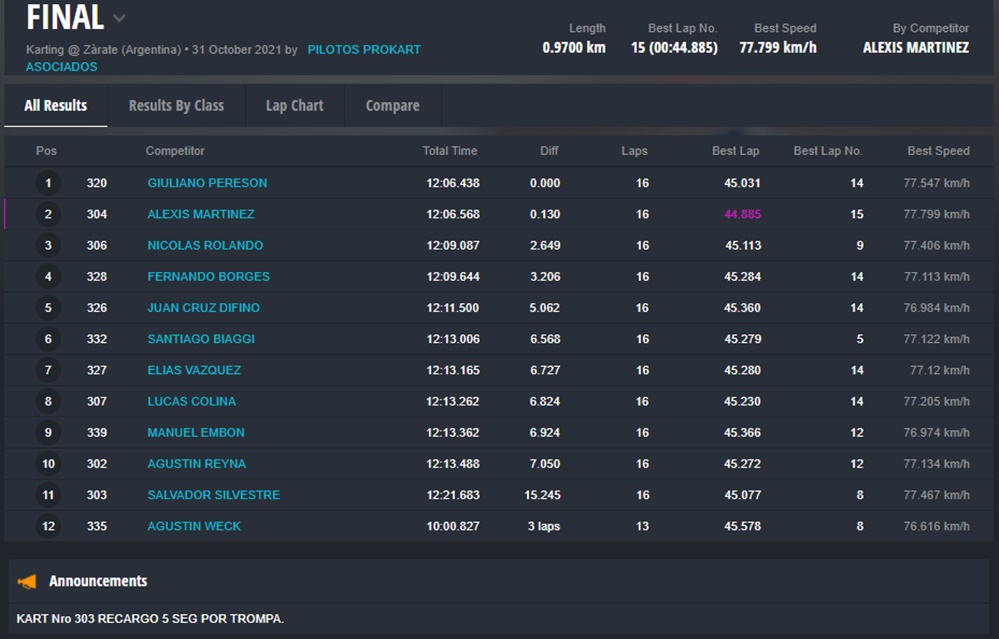Open NICOLAS ROLANDO competitor page

coord(205,245)
